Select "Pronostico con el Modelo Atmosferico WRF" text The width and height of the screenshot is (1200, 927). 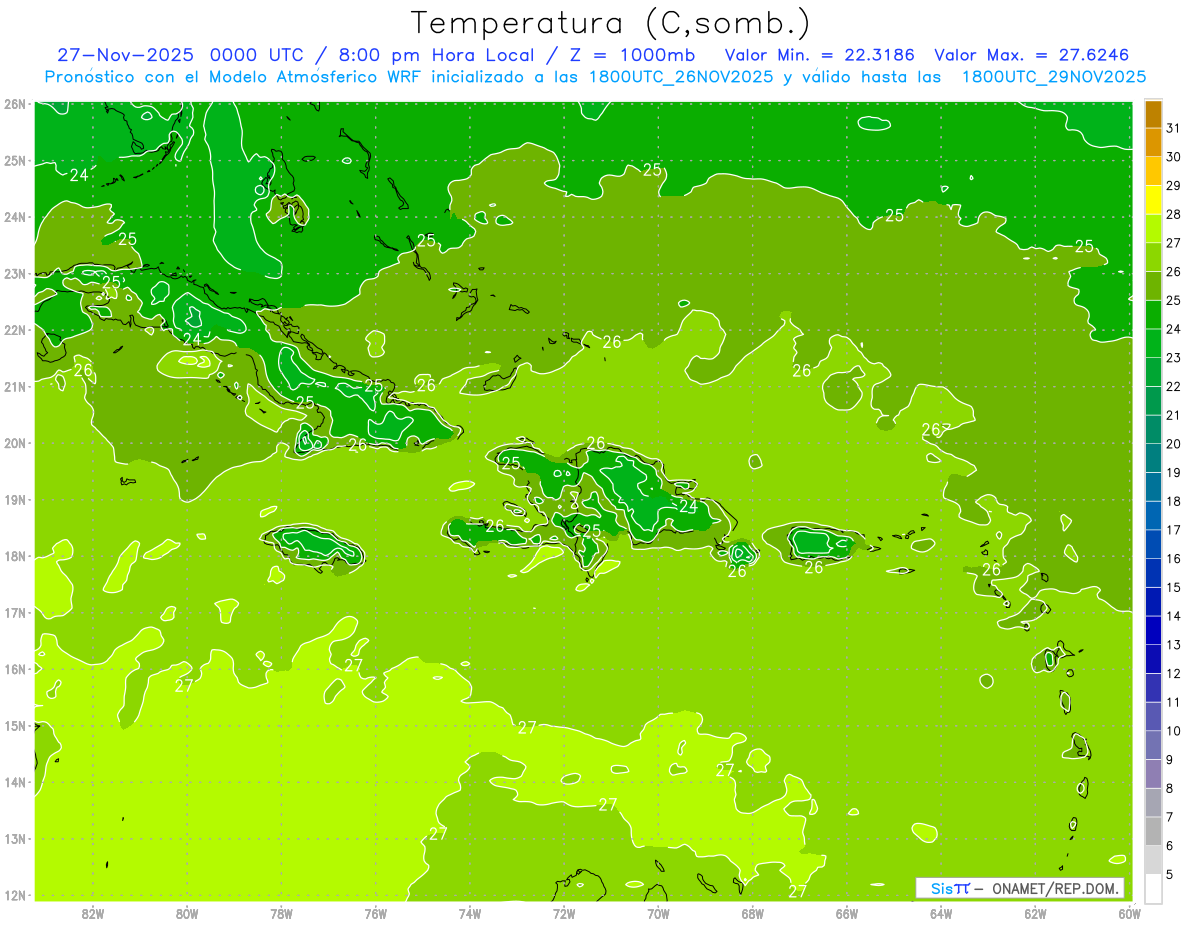(x=235, y=77)
